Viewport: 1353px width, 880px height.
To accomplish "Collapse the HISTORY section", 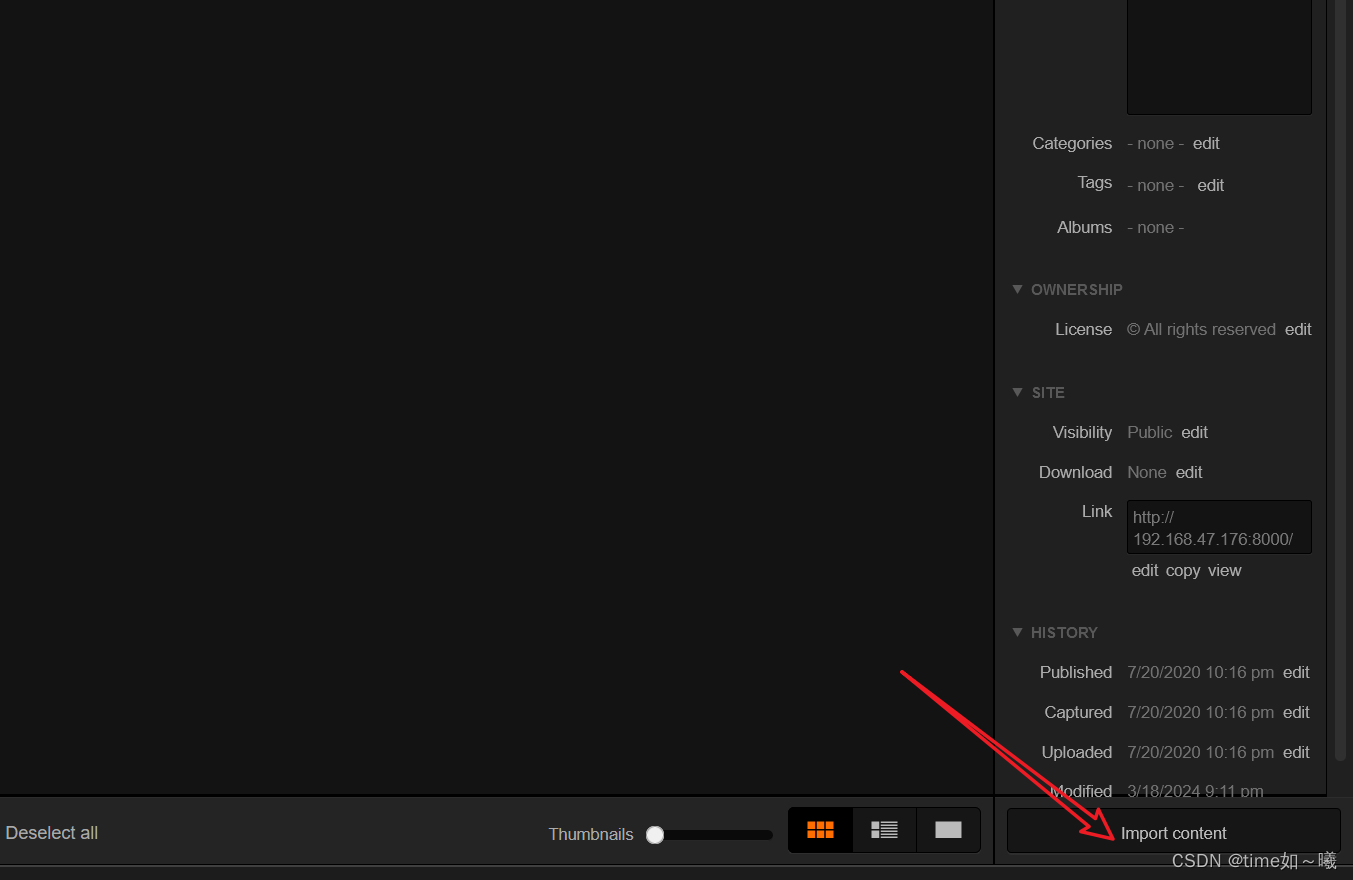I will tap(1018, 632).
